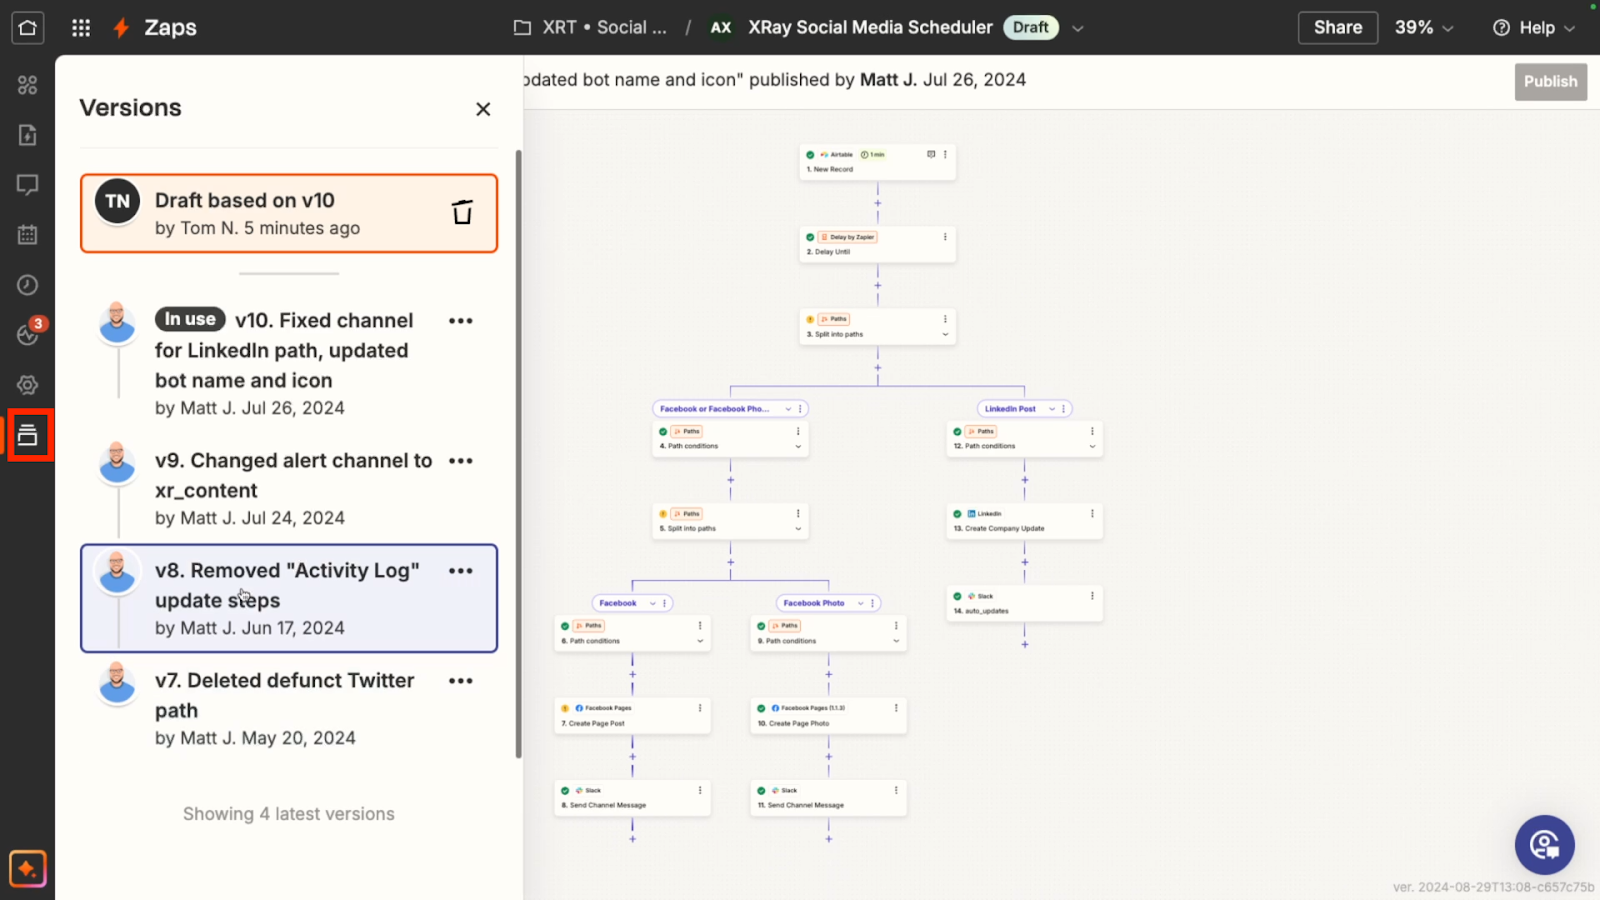Open options for version v9
1600x900 pixels.
(x=461, y=461)
